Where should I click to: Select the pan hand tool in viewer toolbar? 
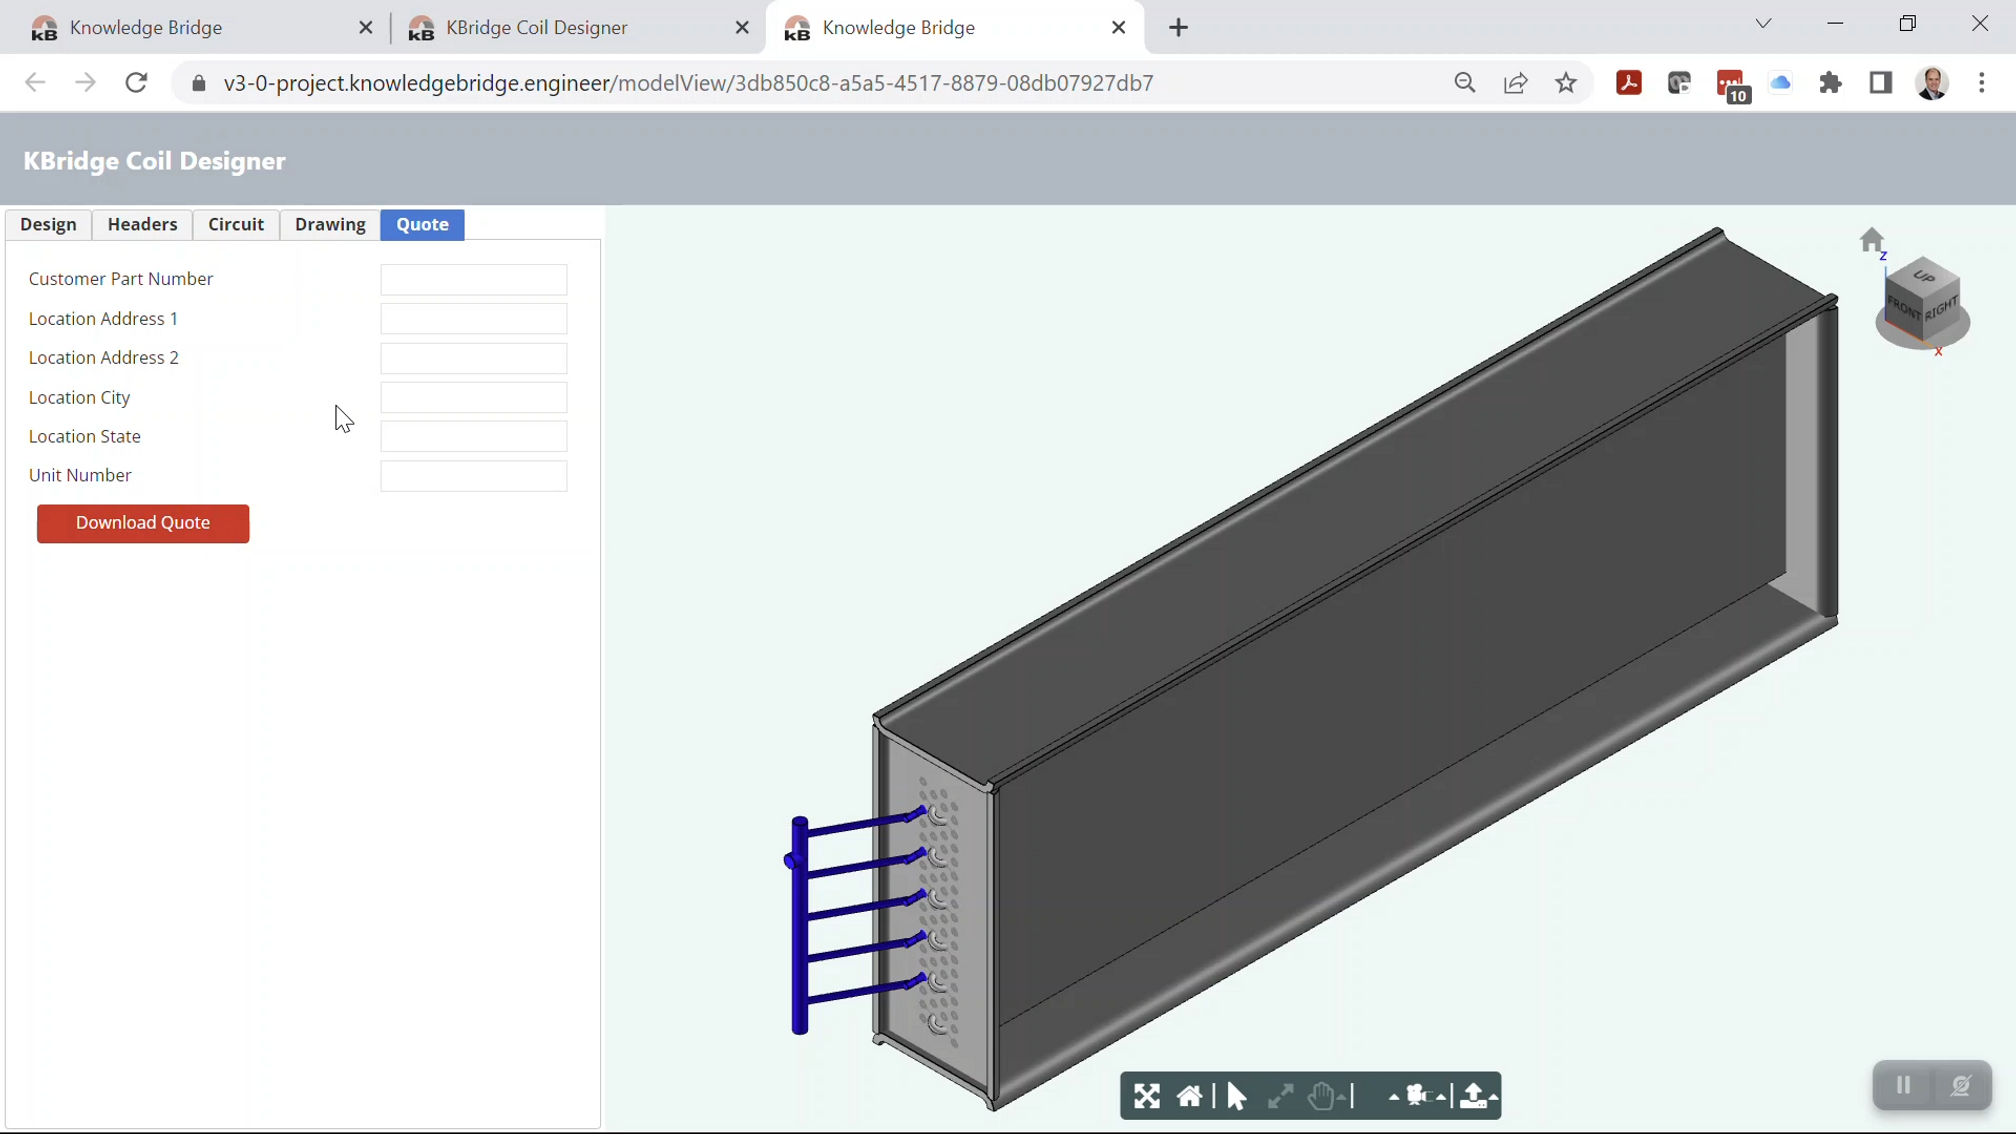1323,1096
